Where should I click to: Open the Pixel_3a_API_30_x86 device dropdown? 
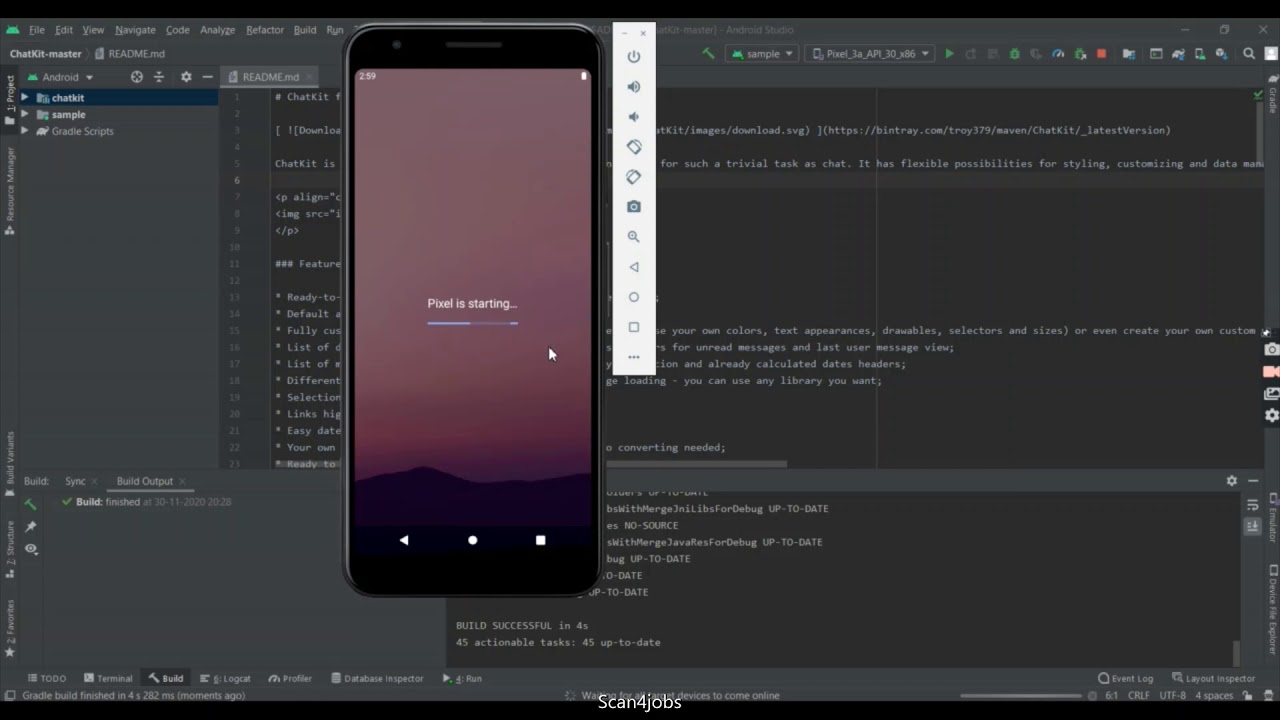(869, 54)
